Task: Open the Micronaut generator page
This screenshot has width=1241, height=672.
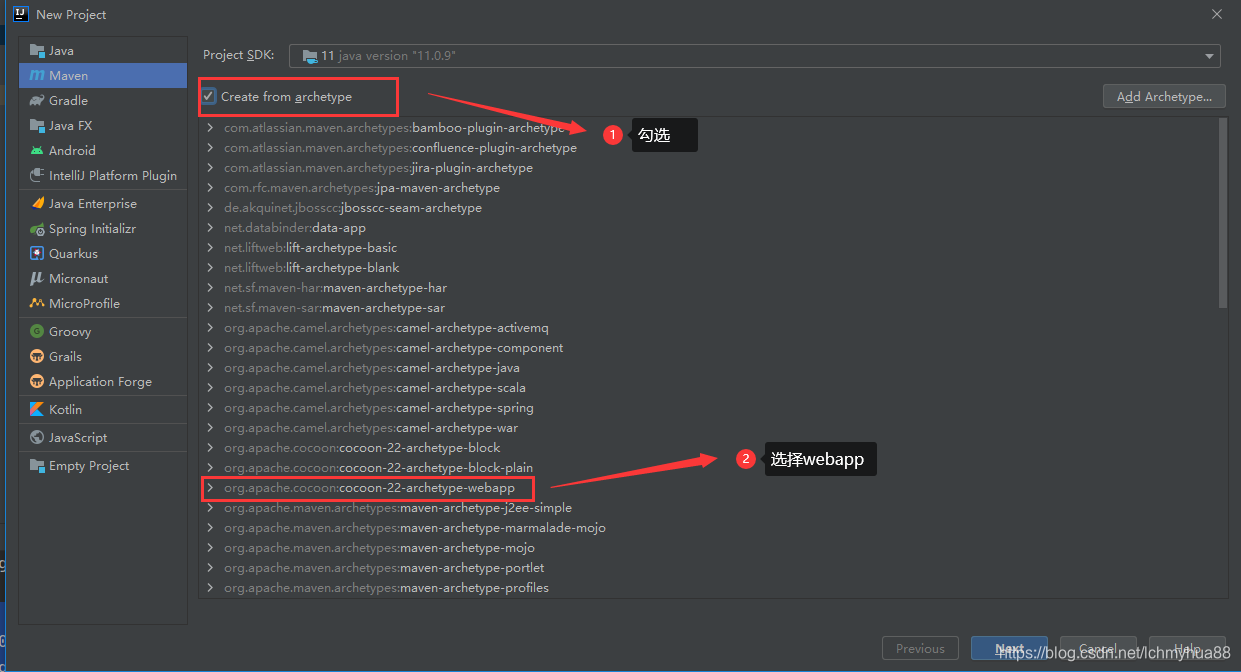Action: click(x=75, y=278)
